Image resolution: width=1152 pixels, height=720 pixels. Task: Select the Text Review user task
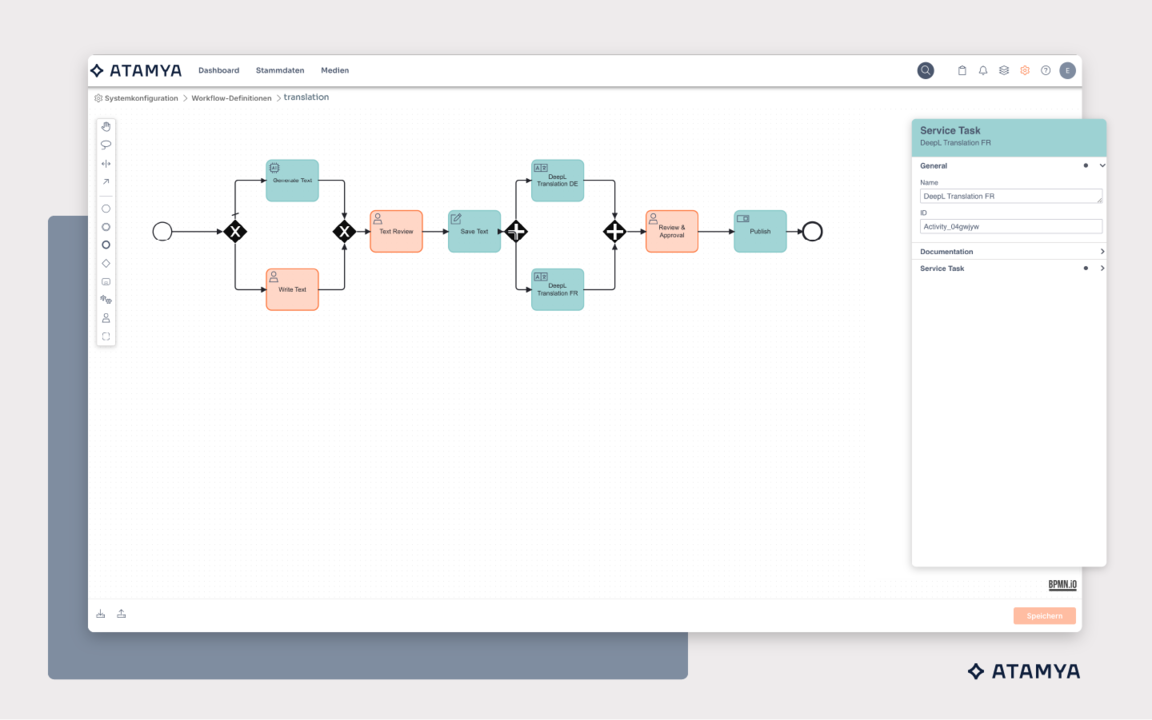click(x=396, y=231)
